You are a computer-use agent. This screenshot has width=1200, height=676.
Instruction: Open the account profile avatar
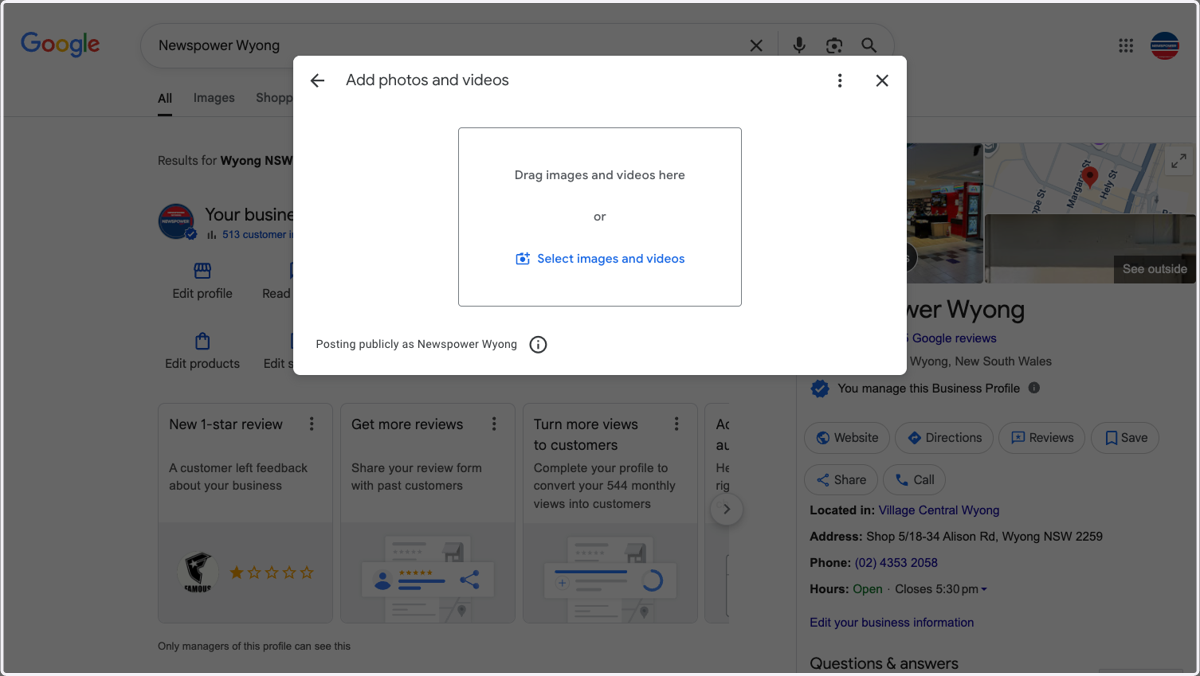(x=1165, y=45)
